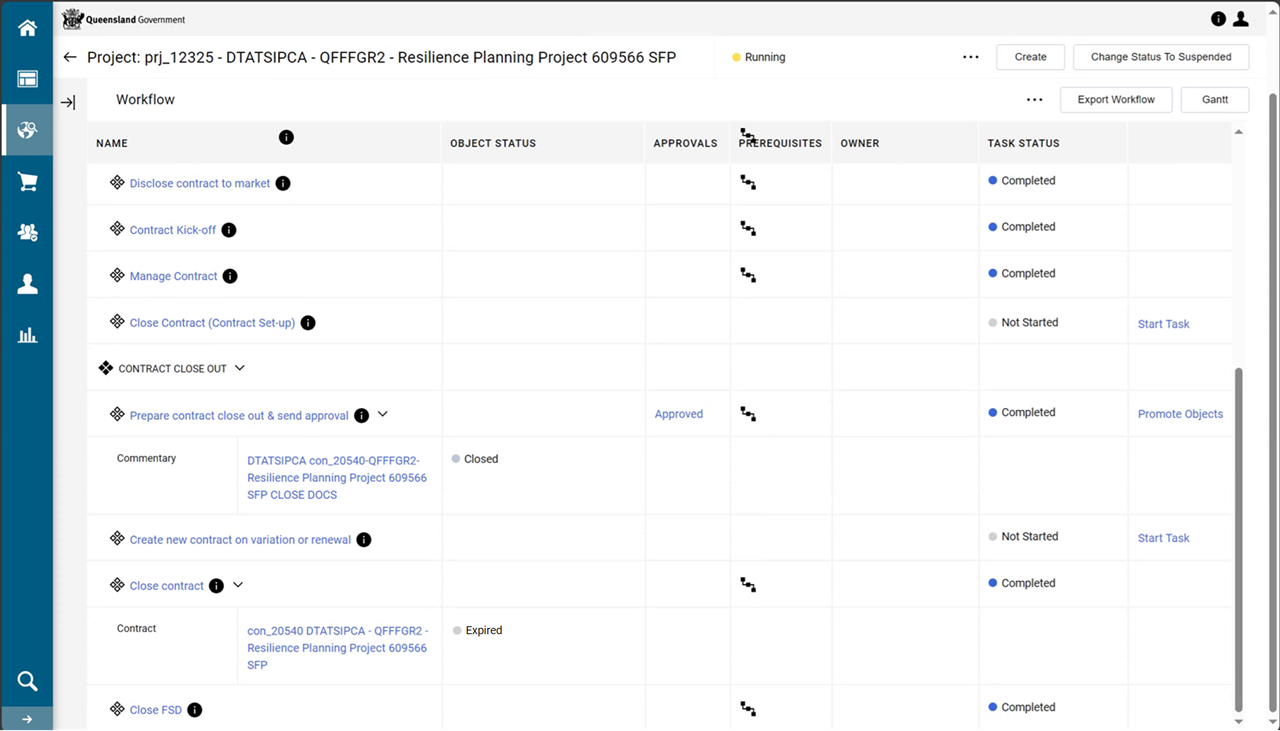This screenshot has width=1280, height=731.
Task: View prerequisites for Manage Contract
Action: click(748, 274)
